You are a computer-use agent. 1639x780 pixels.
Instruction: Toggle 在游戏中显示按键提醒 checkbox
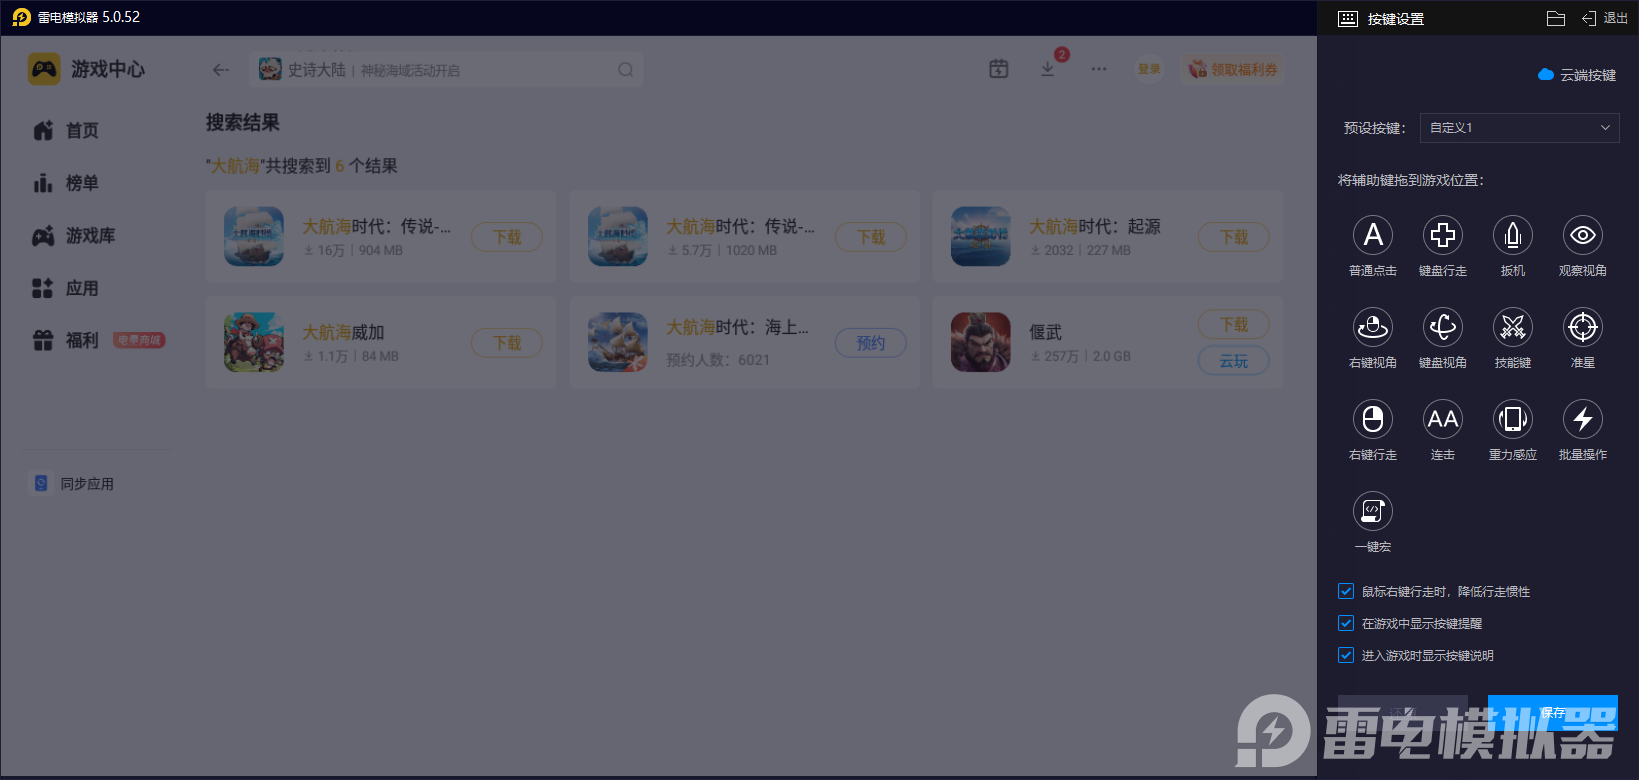tap(1346, 623)
